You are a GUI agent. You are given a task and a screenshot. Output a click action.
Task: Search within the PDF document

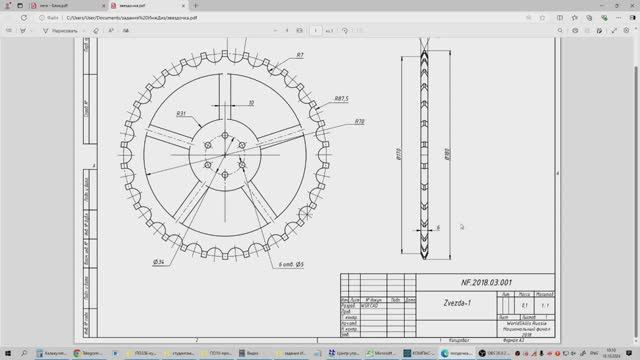click(x=560, y=31)
